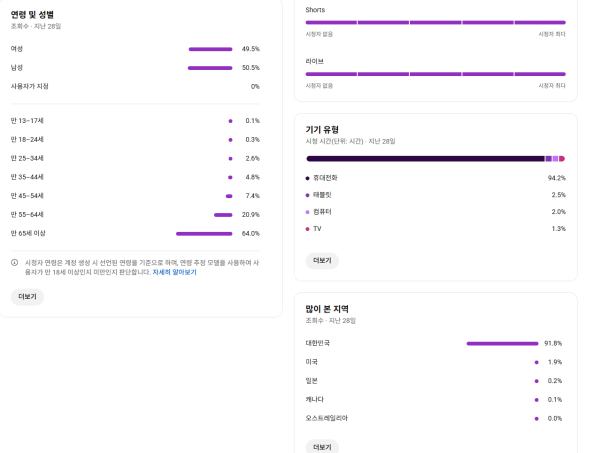Click the 라이브 viewer activity bar

[435, 74]
